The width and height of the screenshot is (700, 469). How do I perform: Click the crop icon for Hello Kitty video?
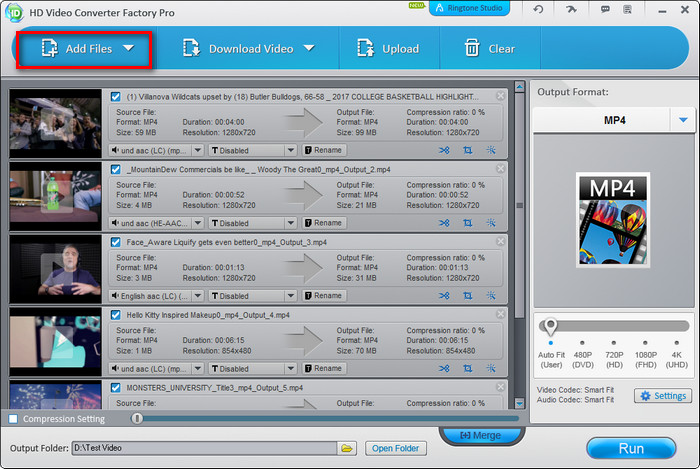pyautogui.click(x=467, y=369)
